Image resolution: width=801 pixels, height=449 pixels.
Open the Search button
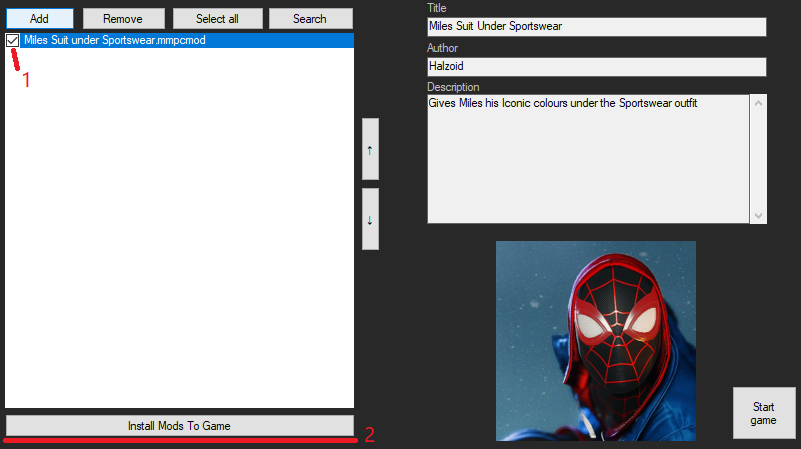coord(311,19)
